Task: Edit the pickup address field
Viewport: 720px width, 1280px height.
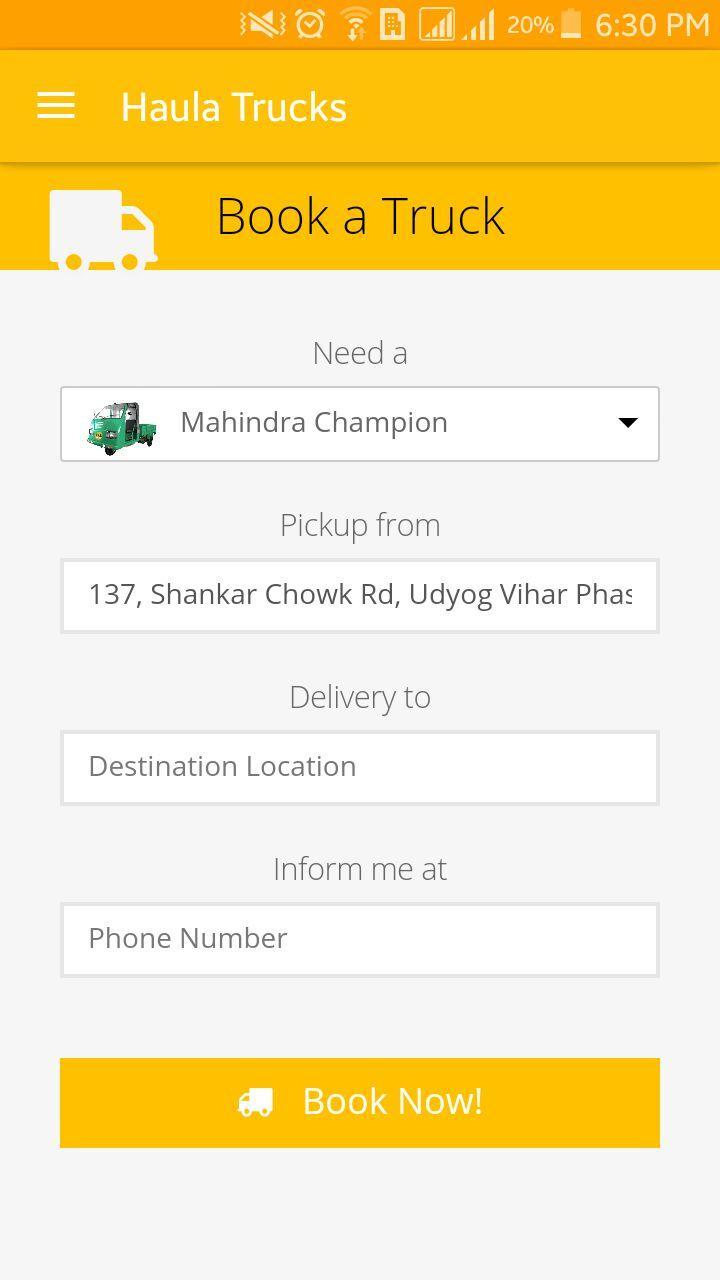Action: tap(360, 596)
